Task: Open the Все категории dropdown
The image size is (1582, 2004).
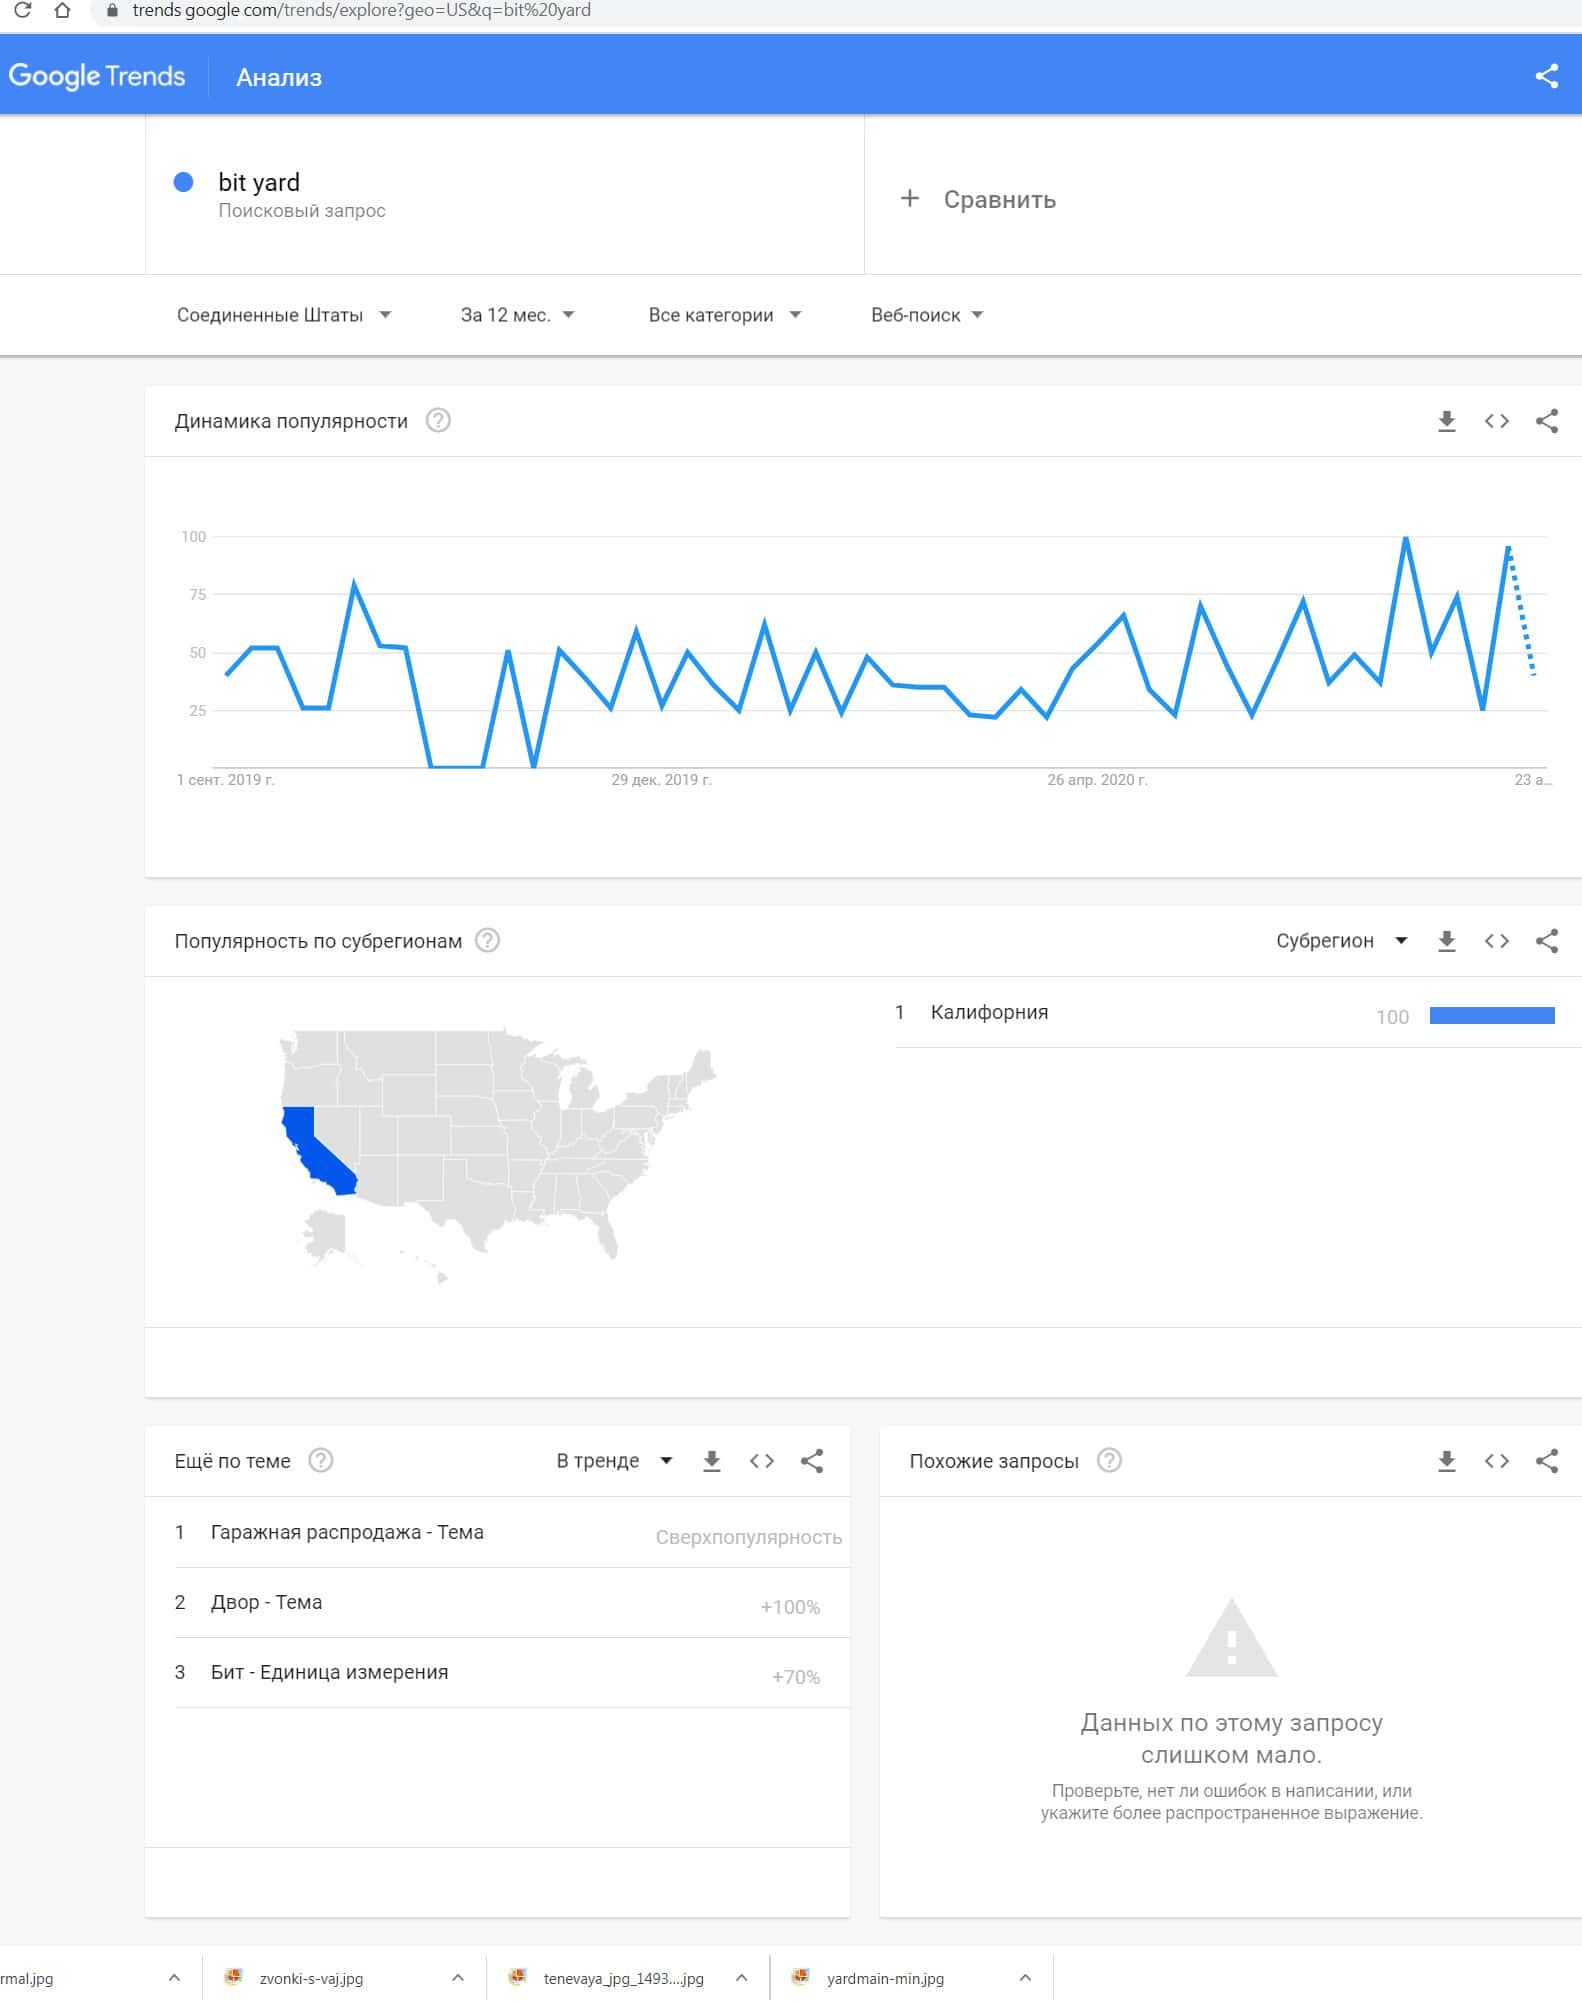Action: 724,315
